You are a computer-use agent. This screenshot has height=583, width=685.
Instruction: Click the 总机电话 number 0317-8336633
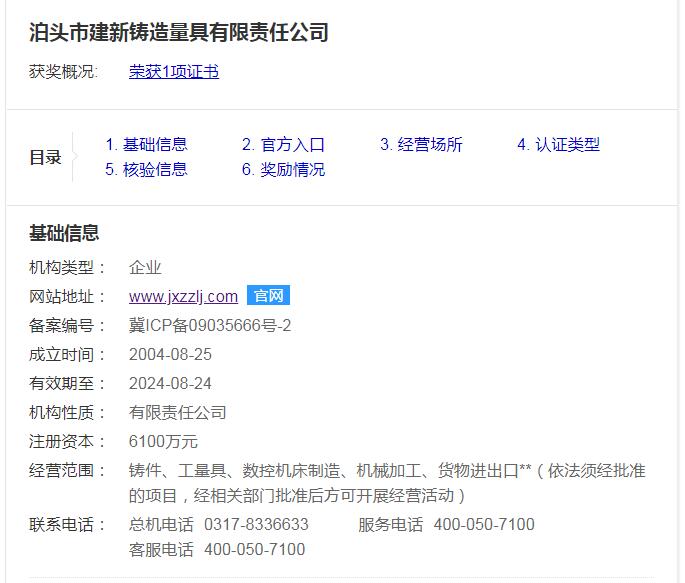click(256, 524)
